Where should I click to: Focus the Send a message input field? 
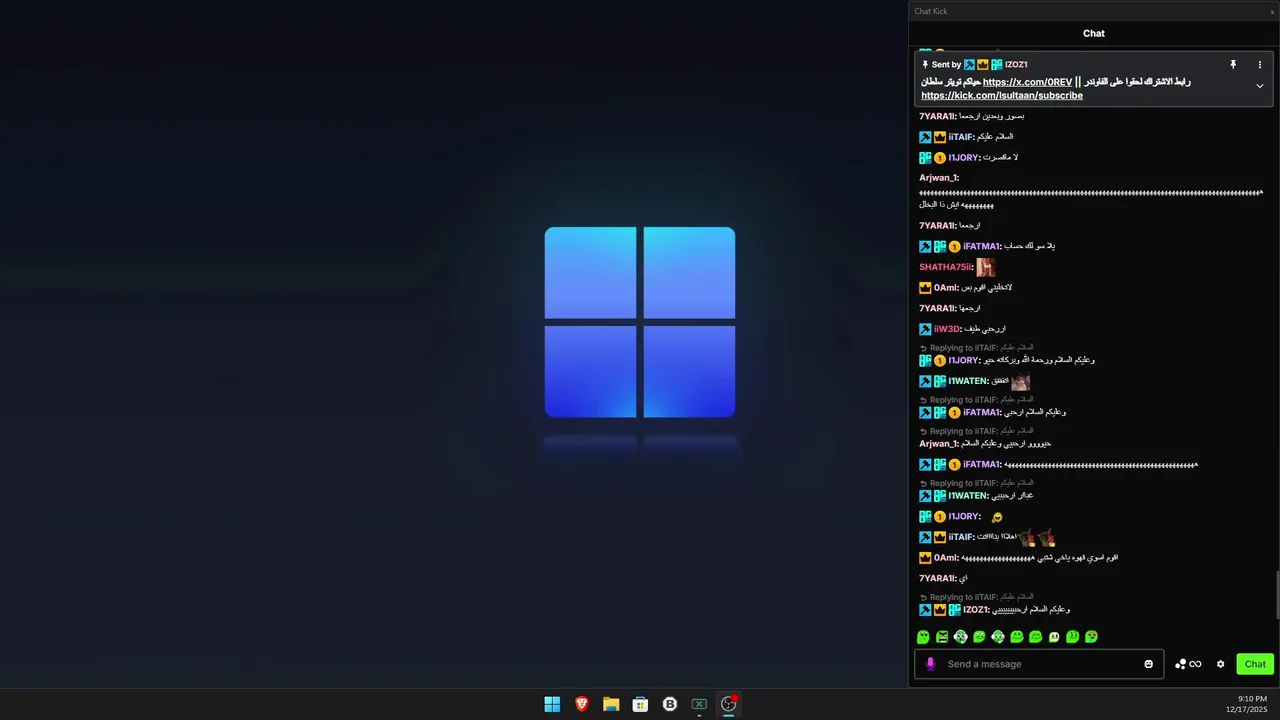point(1040,664)
